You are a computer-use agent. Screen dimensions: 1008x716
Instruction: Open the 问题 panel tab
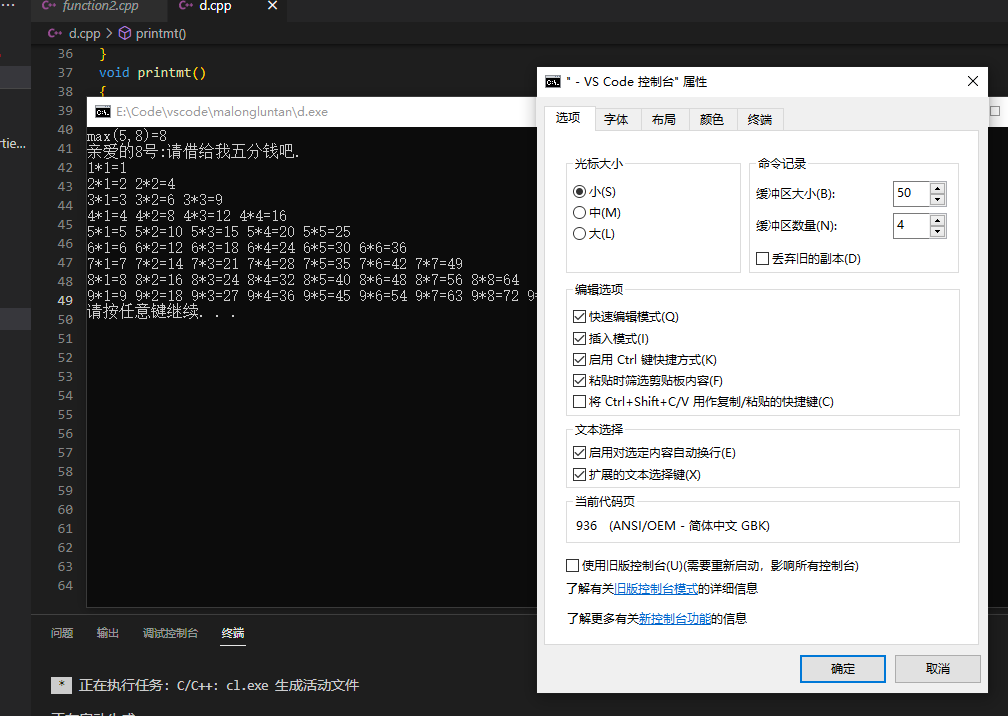62,633
